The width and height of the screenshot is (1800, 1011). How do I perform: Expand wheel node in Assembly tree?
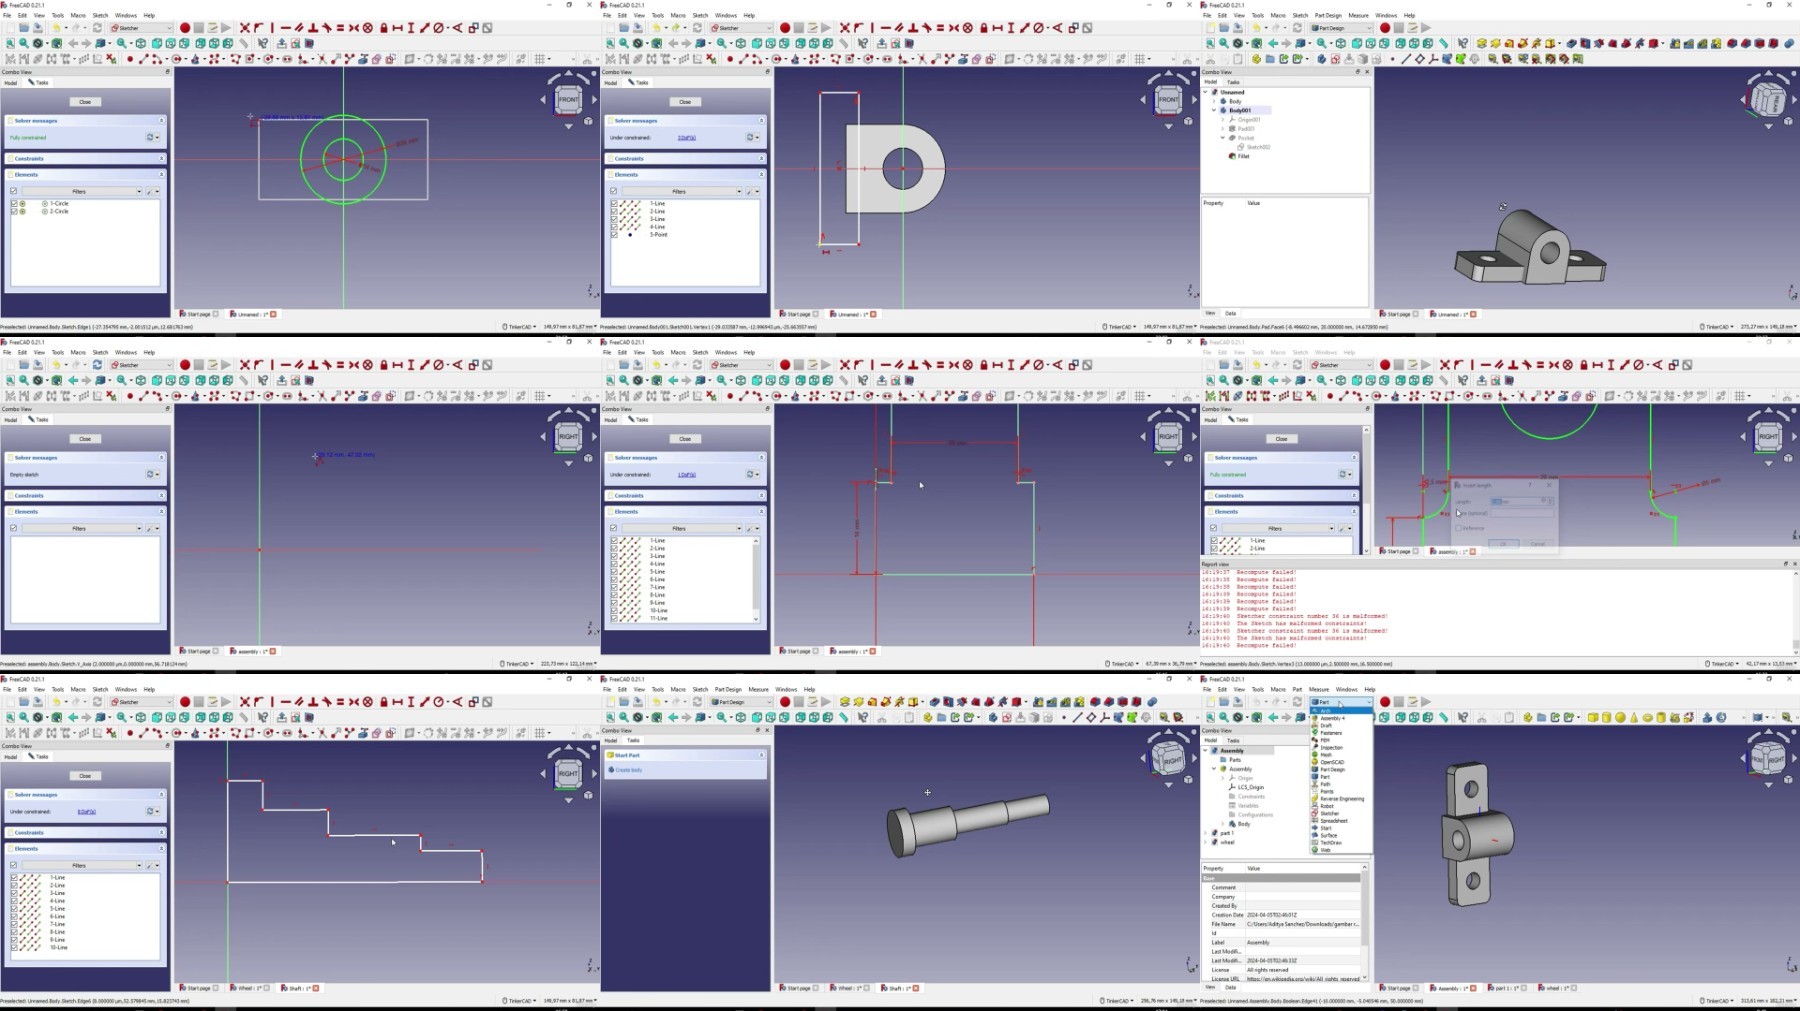pos(1206,842)
